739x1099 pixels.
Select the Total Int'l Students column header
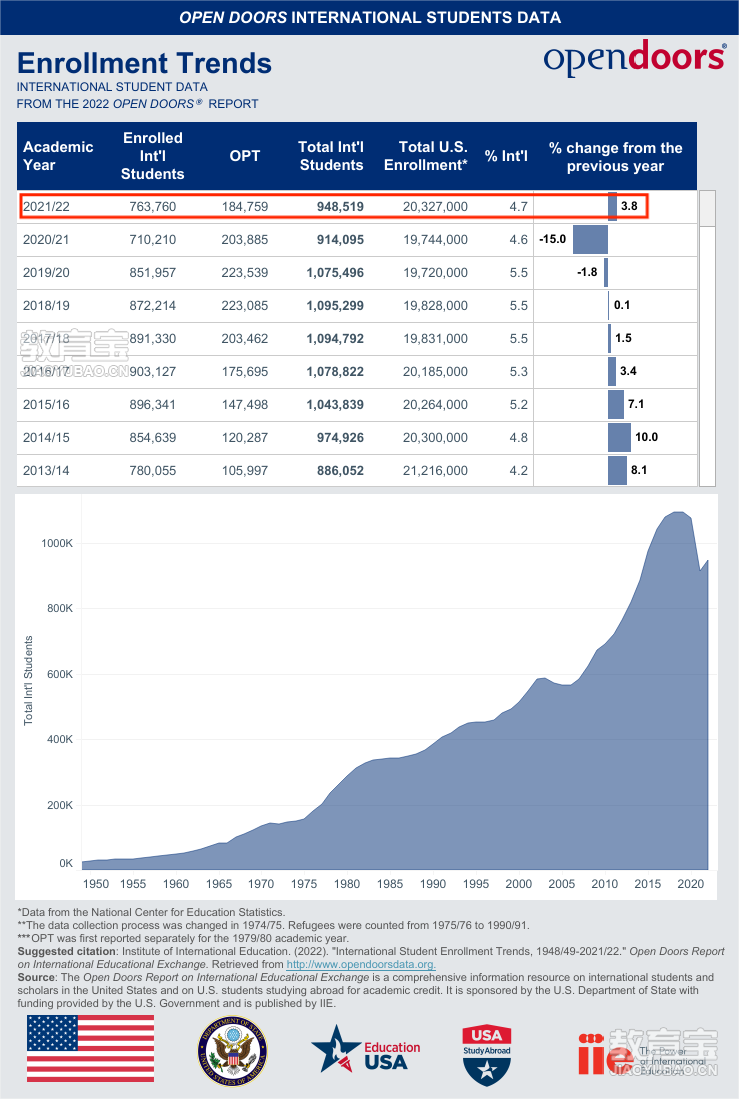coord(331,156)
